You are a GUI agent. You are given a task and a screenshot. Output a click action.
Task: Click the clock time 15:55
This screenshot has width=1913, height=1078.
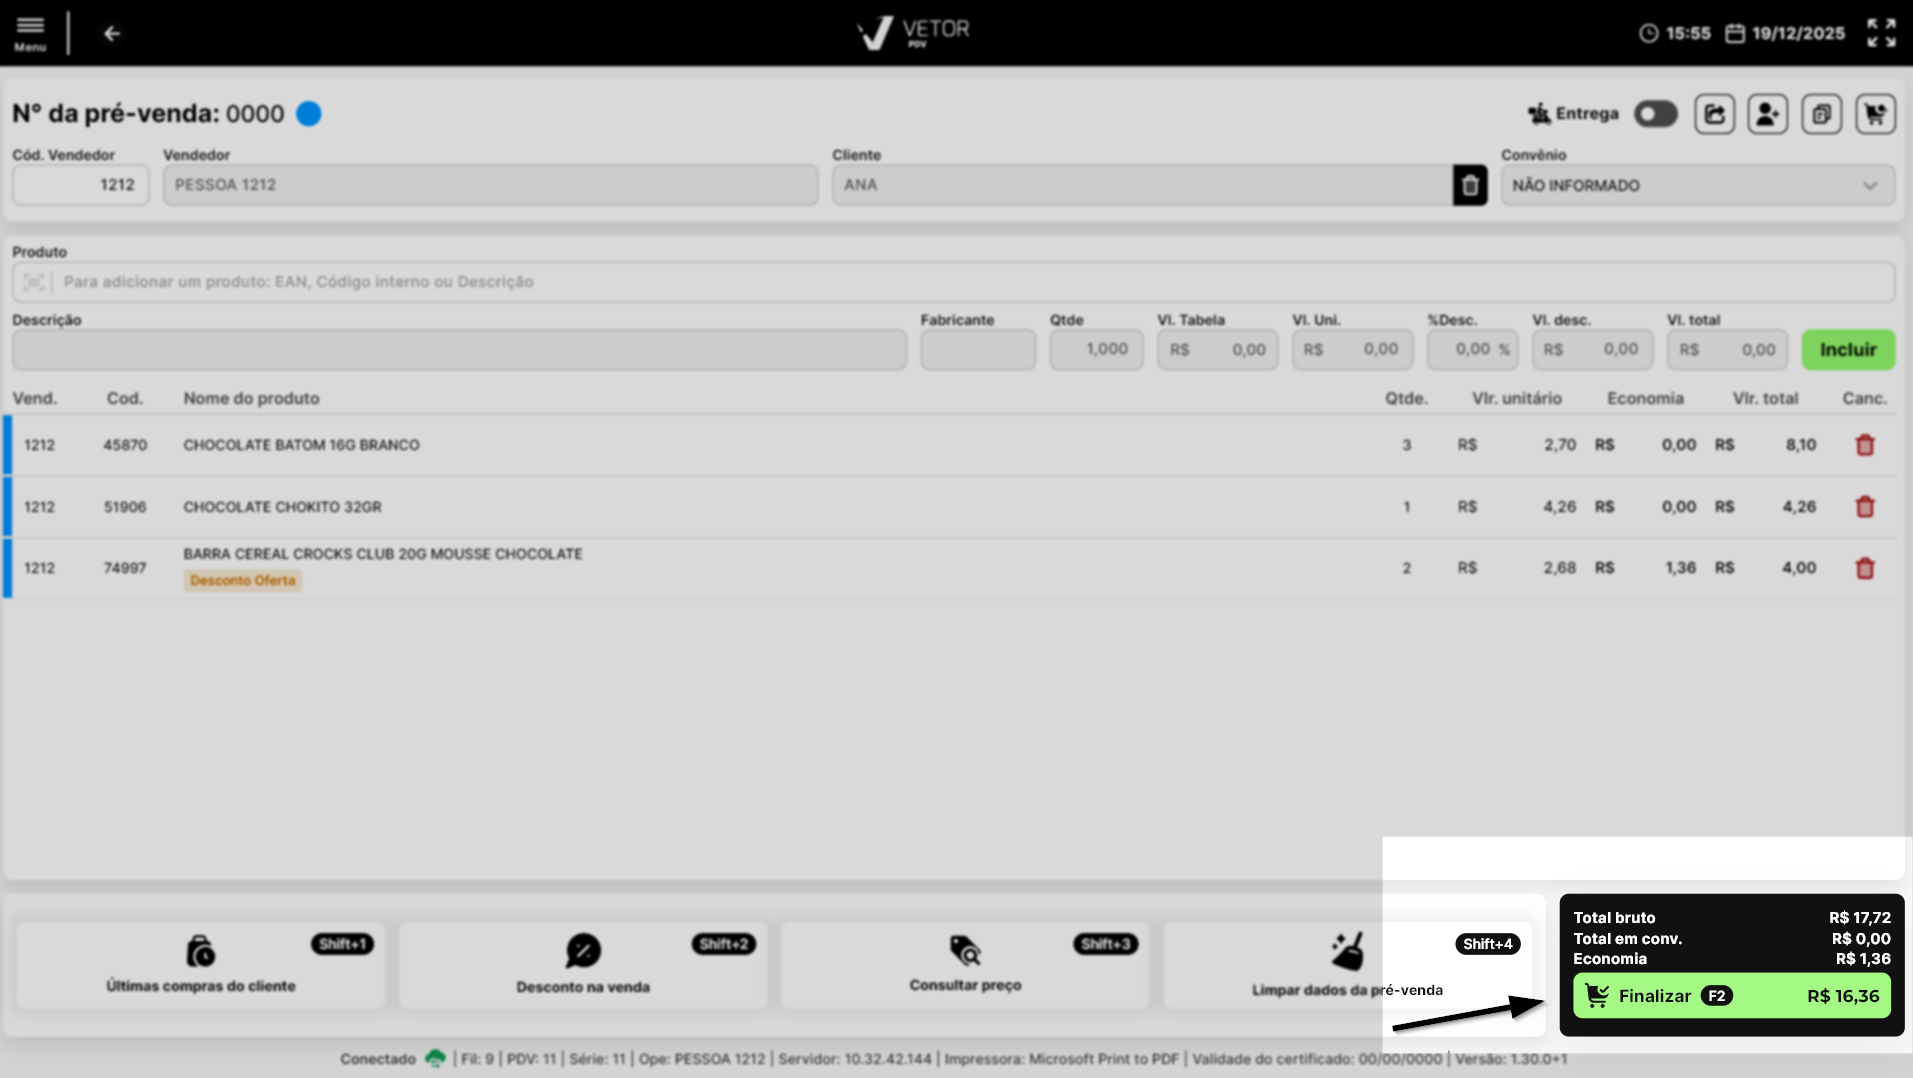pyautogui.click(x=1688, y=33)
